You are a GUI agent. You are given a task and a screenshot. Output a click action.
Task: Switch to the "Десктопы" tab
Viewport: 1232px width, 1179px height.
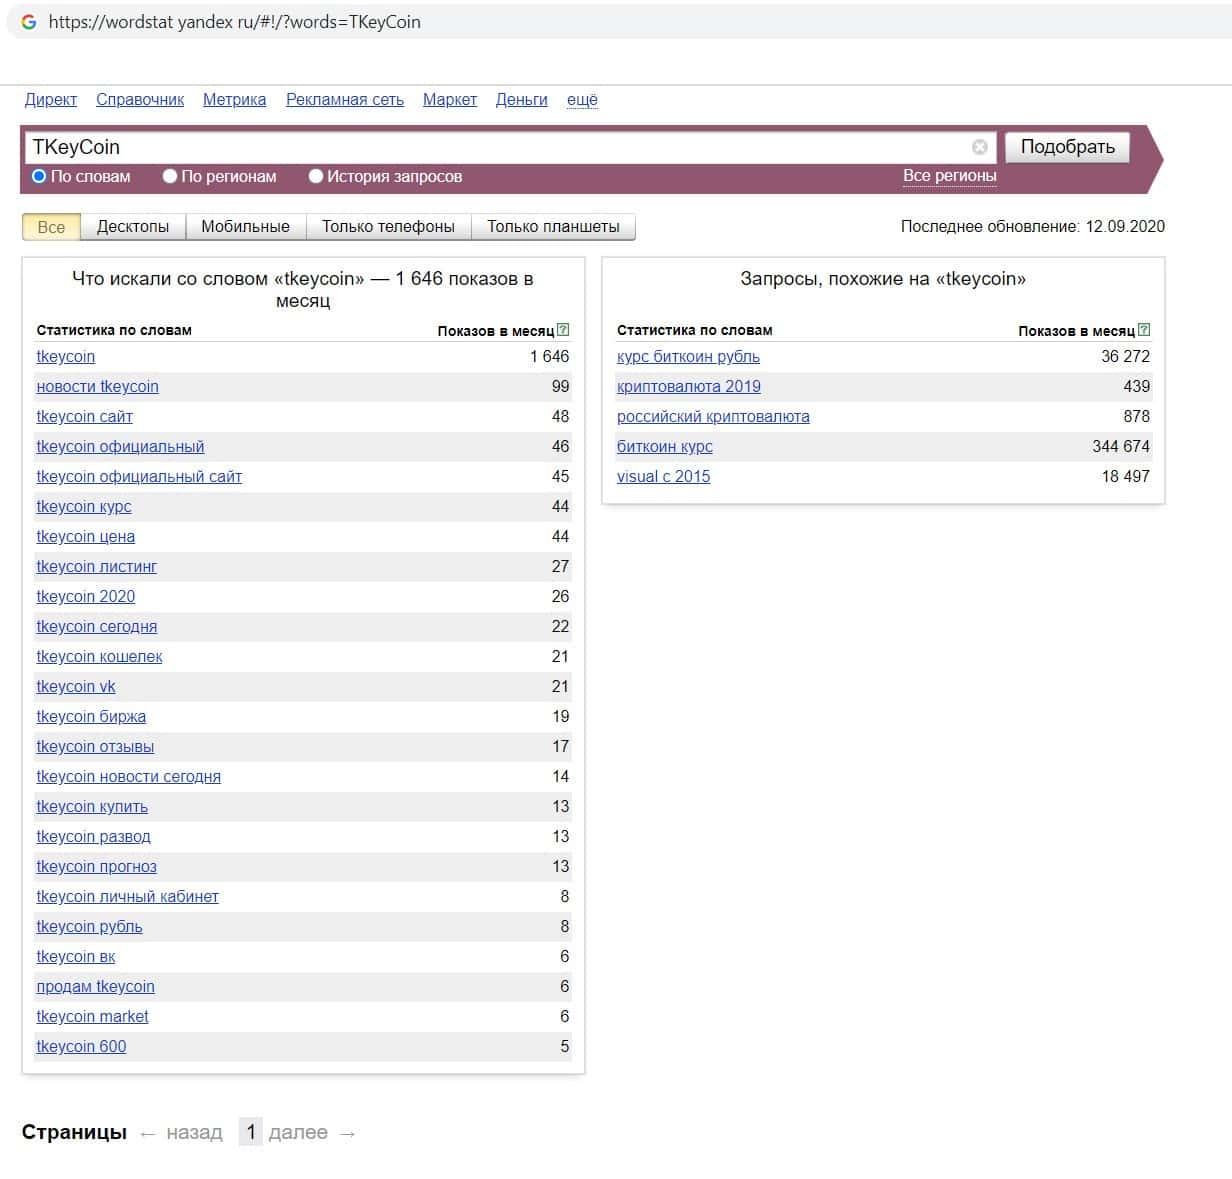[x=133, y=227]
